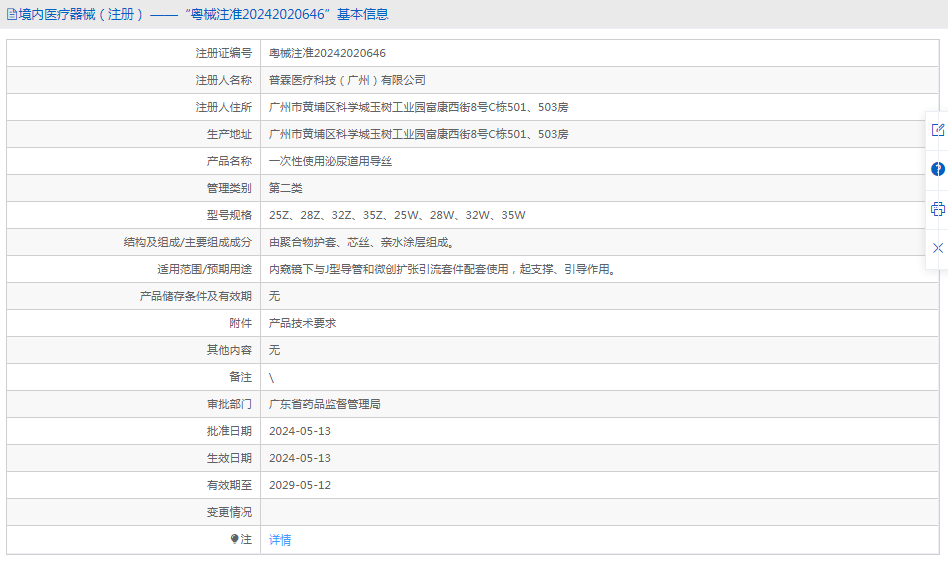Click the 其他内容 label
This screenshot has height=565, width=948.
click(229, 350)
